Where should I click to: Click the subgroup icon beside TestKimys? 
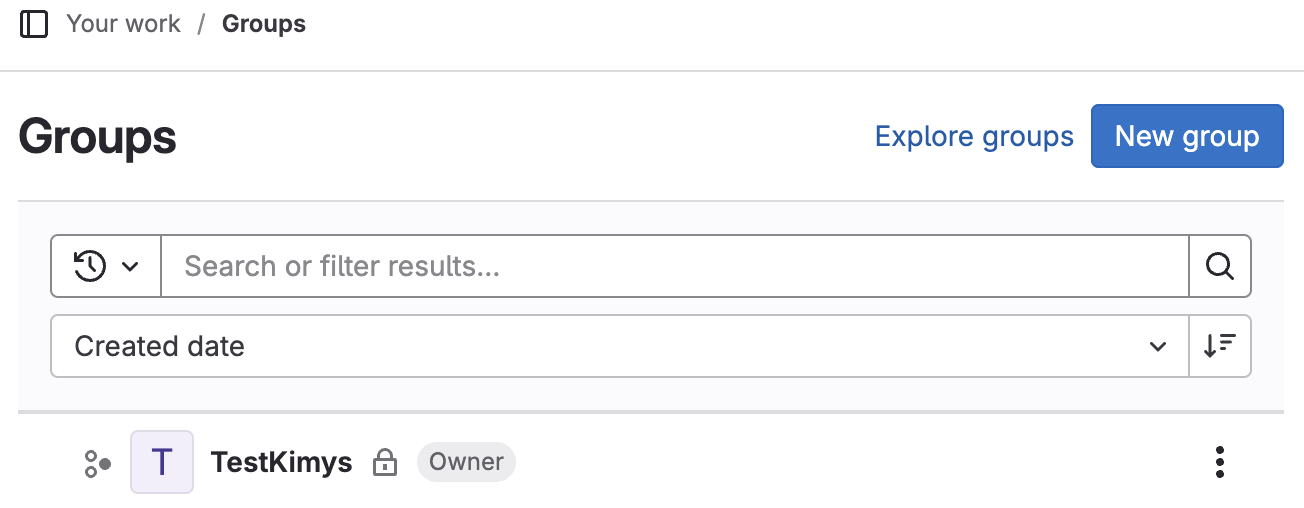click(x=97, y=463)
